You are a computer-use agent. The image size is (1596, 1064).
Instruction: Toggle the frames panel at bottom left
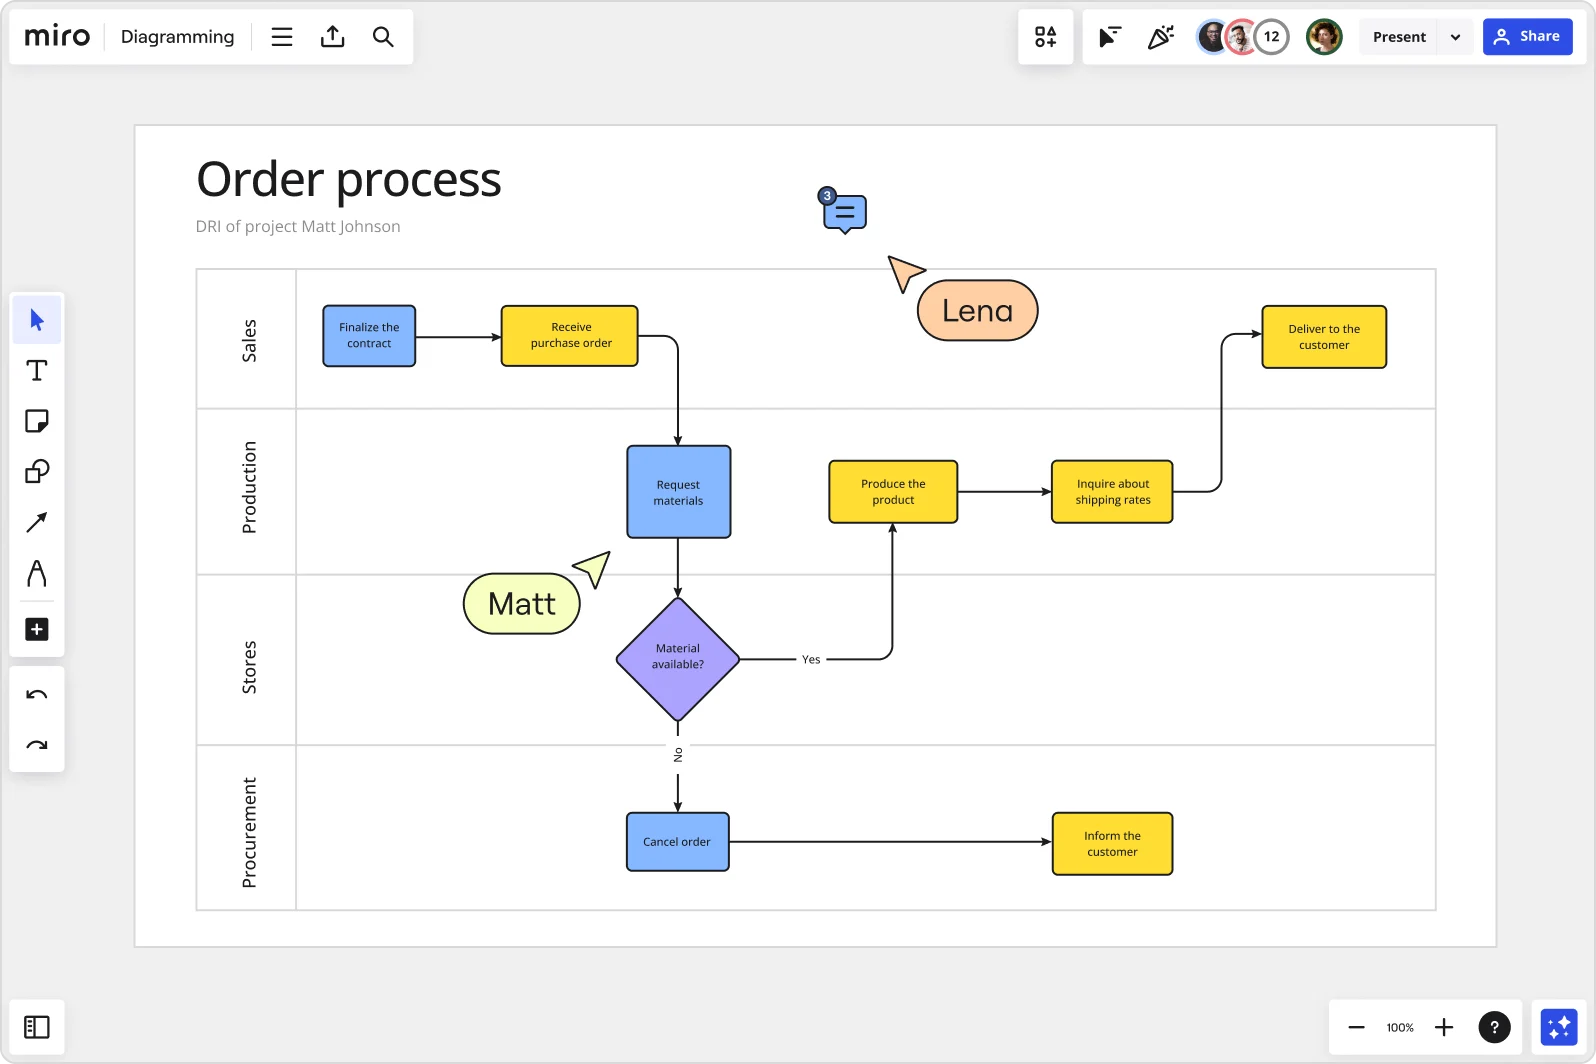(37, 1027)
